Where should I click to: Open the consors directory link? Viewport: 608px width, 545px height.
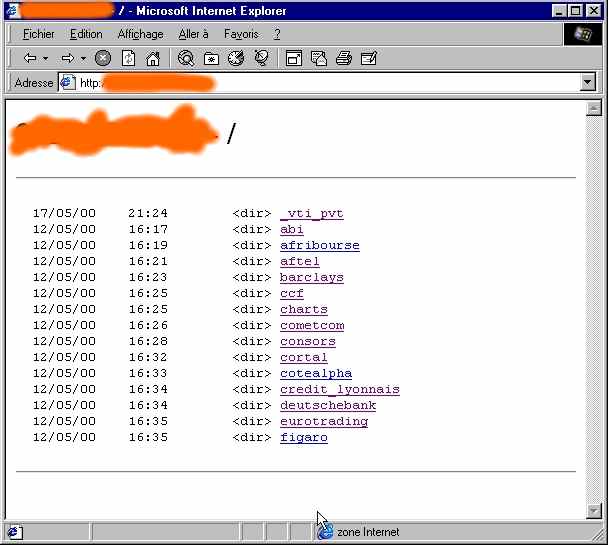point(308,341)
